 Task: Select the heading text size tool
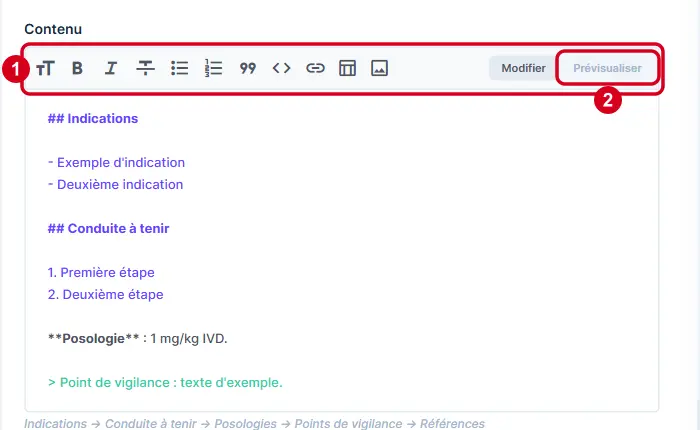tap(45, 68)
